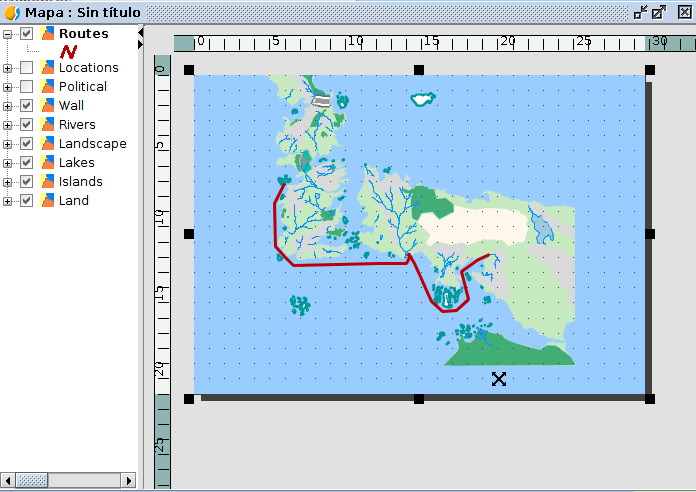Screen dimensions: 696x492
Task: Select the Landscape layer name
Action: click(92, 144)
